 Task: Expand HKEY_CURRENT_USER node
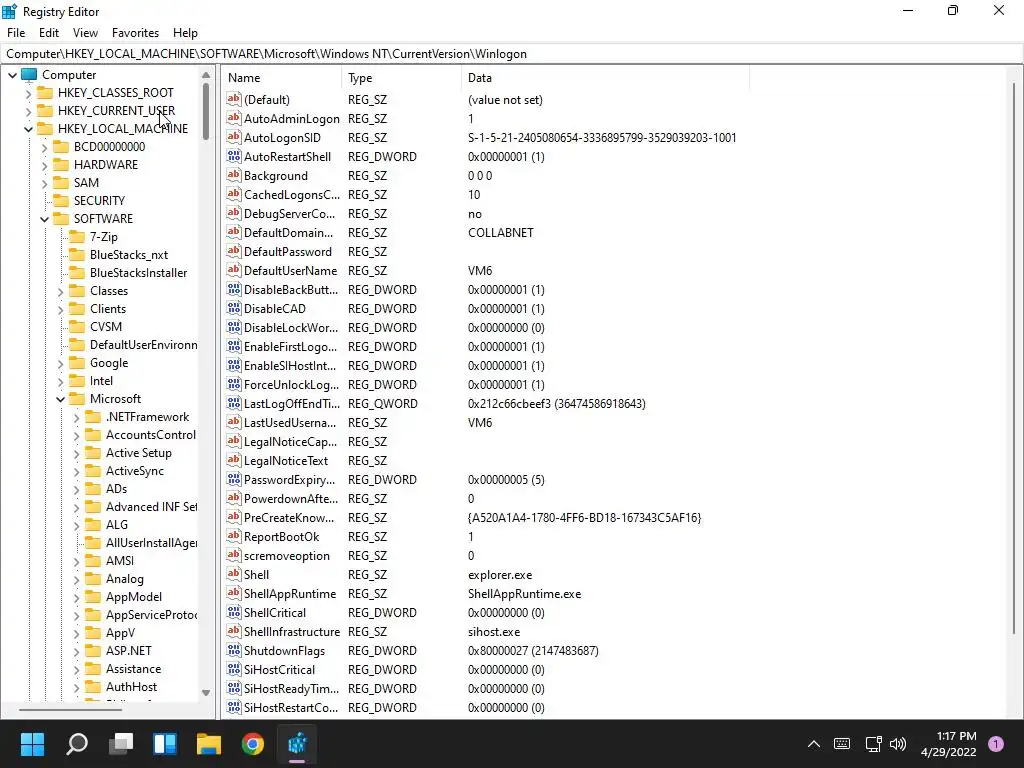pos(28,111)
